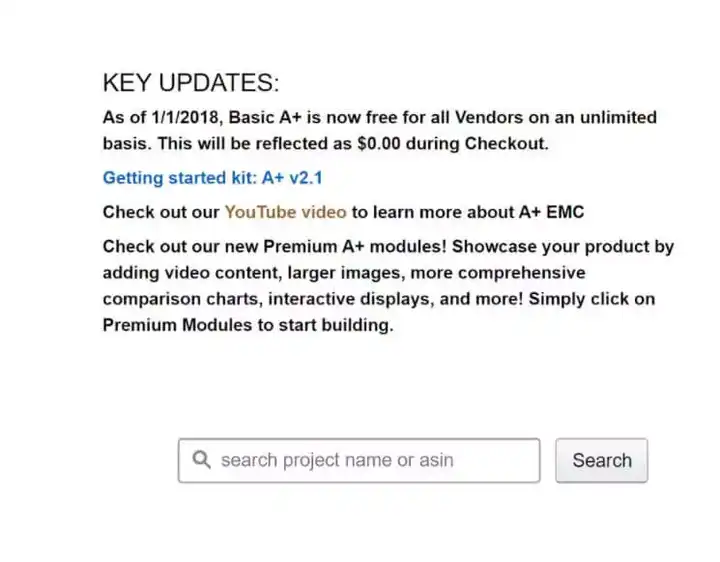This screenshot has height=562, width=720.
Task: Follow the YouTube video link
Action: (285, 212)
